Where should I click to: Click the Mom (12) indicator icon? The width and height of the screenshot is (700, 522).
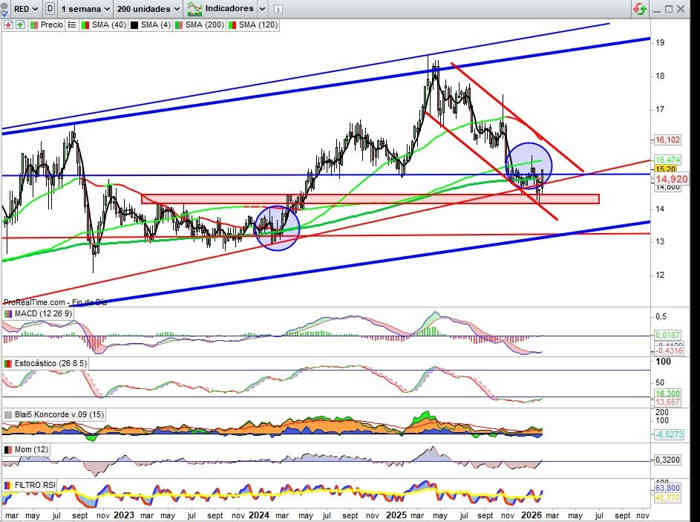pyautogui.click(x=8, y=450)
